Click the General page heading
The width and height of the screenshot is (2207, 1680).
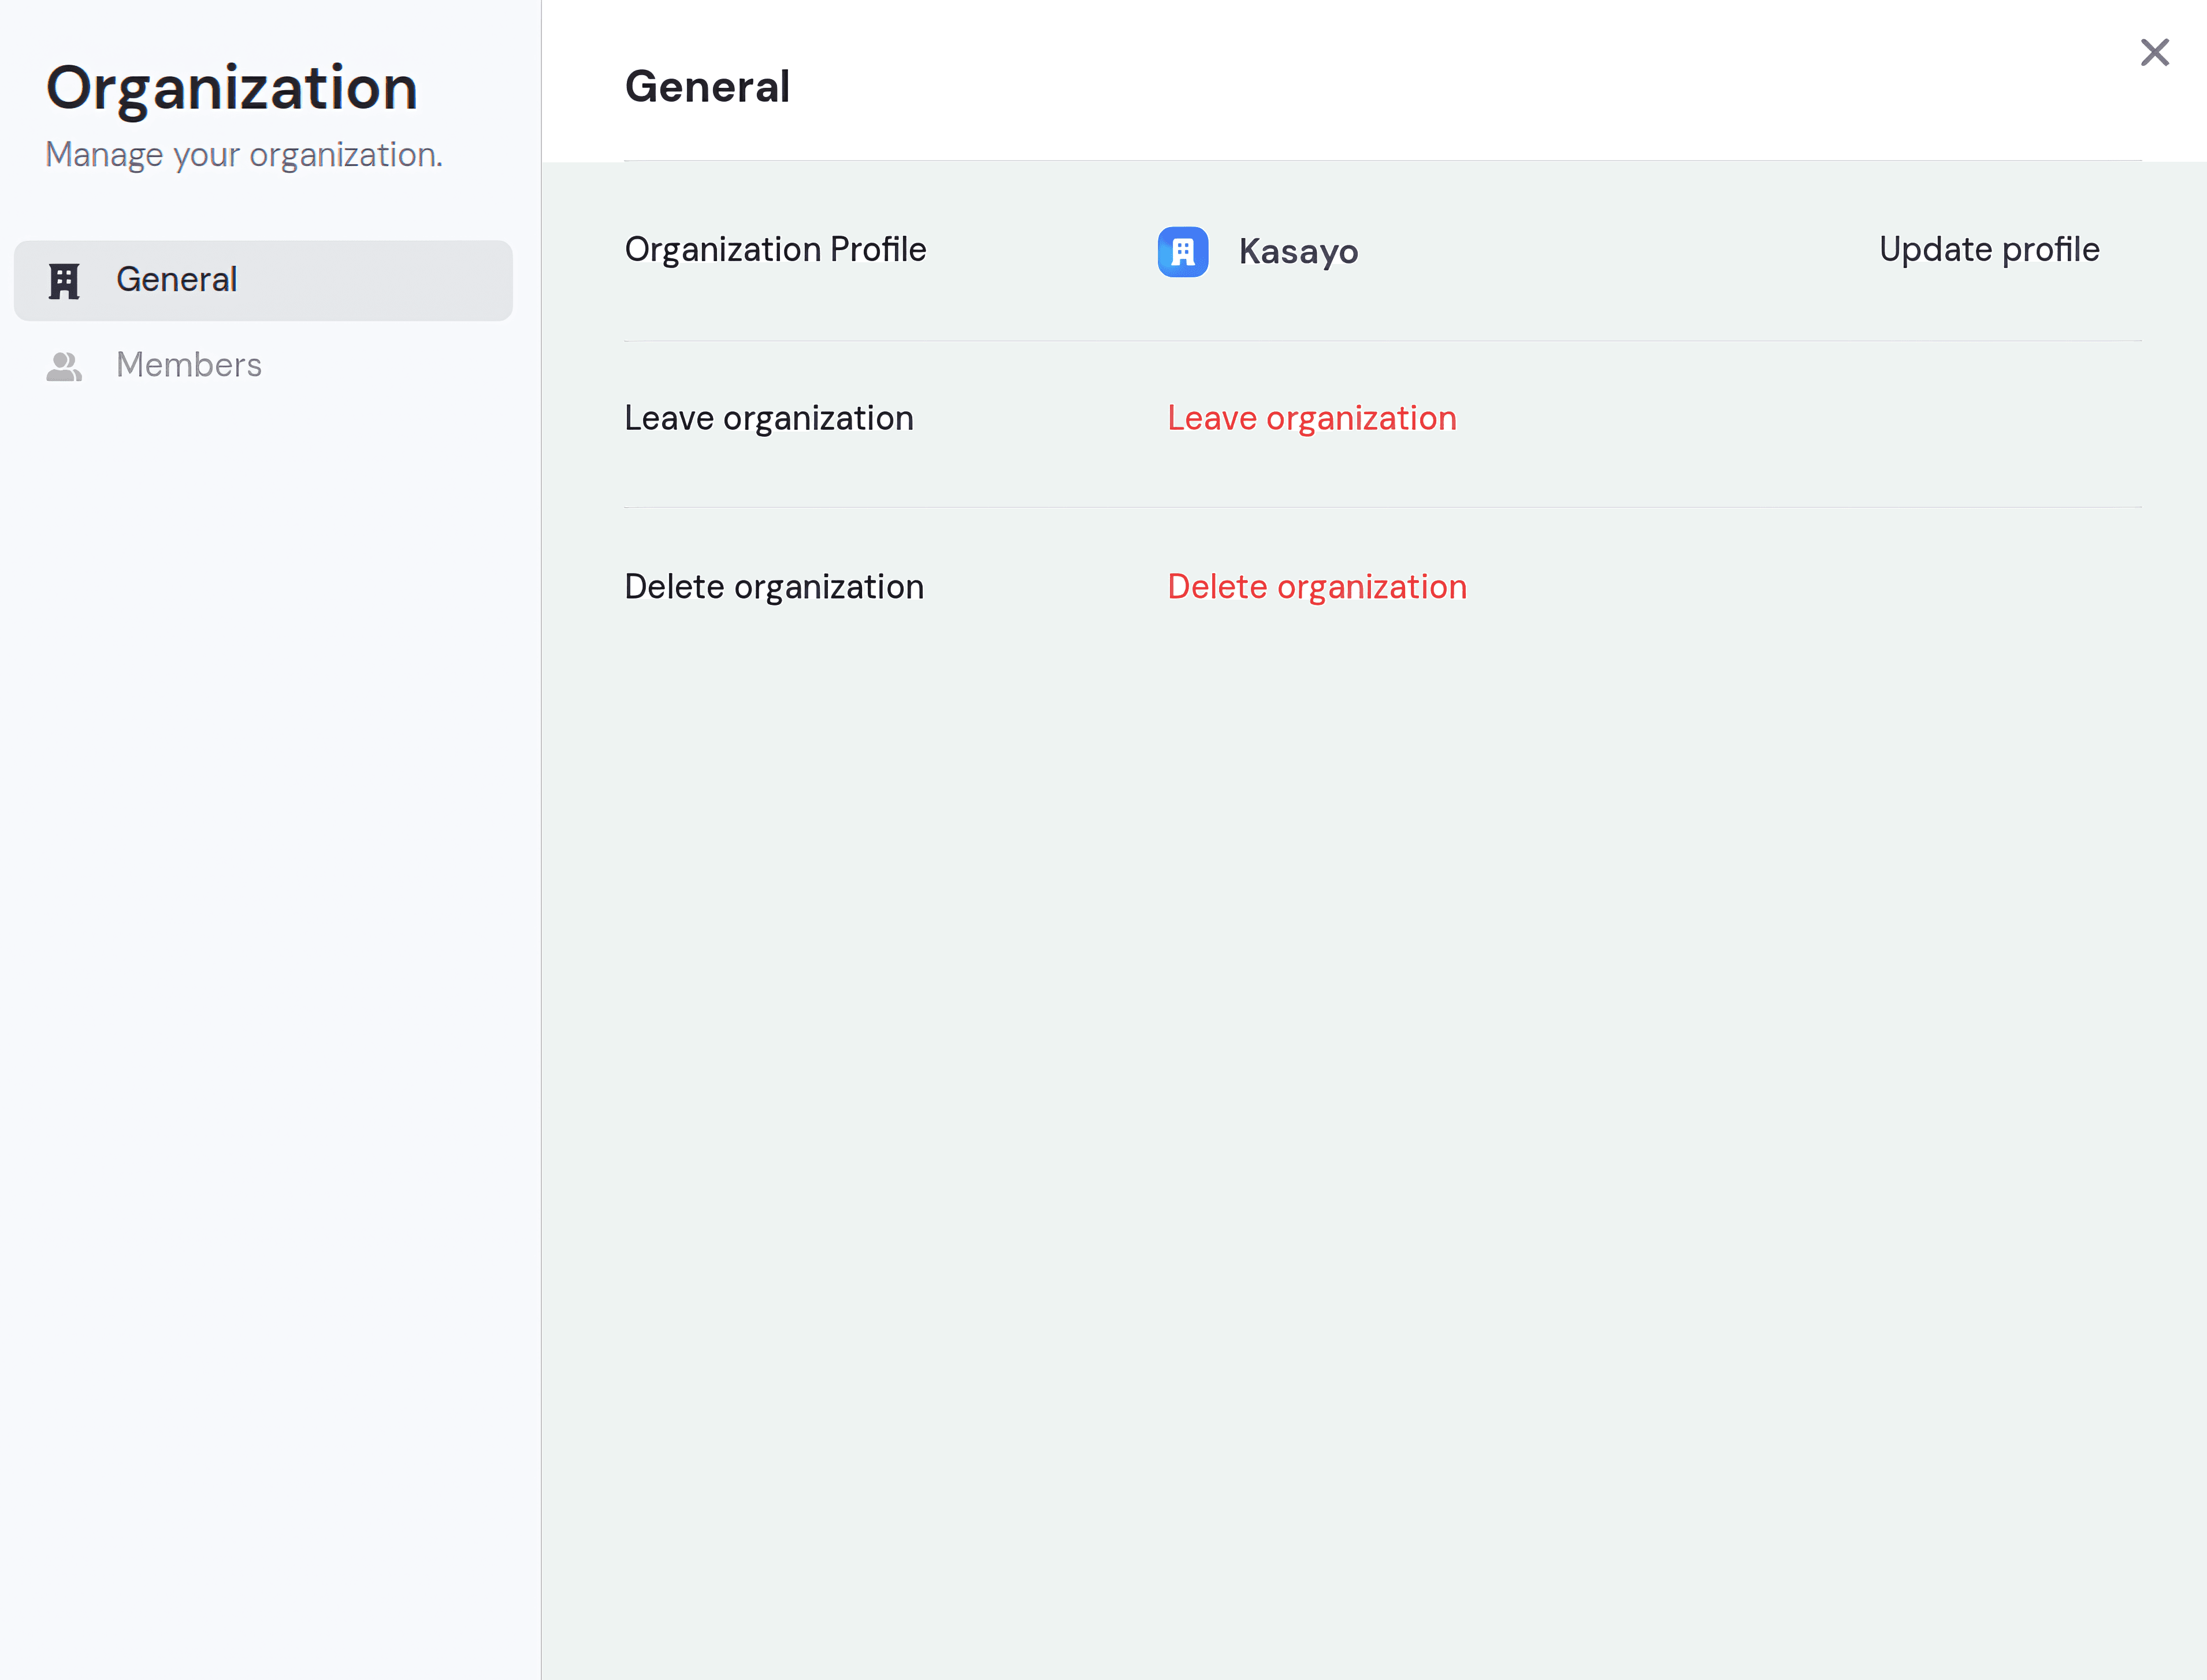[707, 87]
